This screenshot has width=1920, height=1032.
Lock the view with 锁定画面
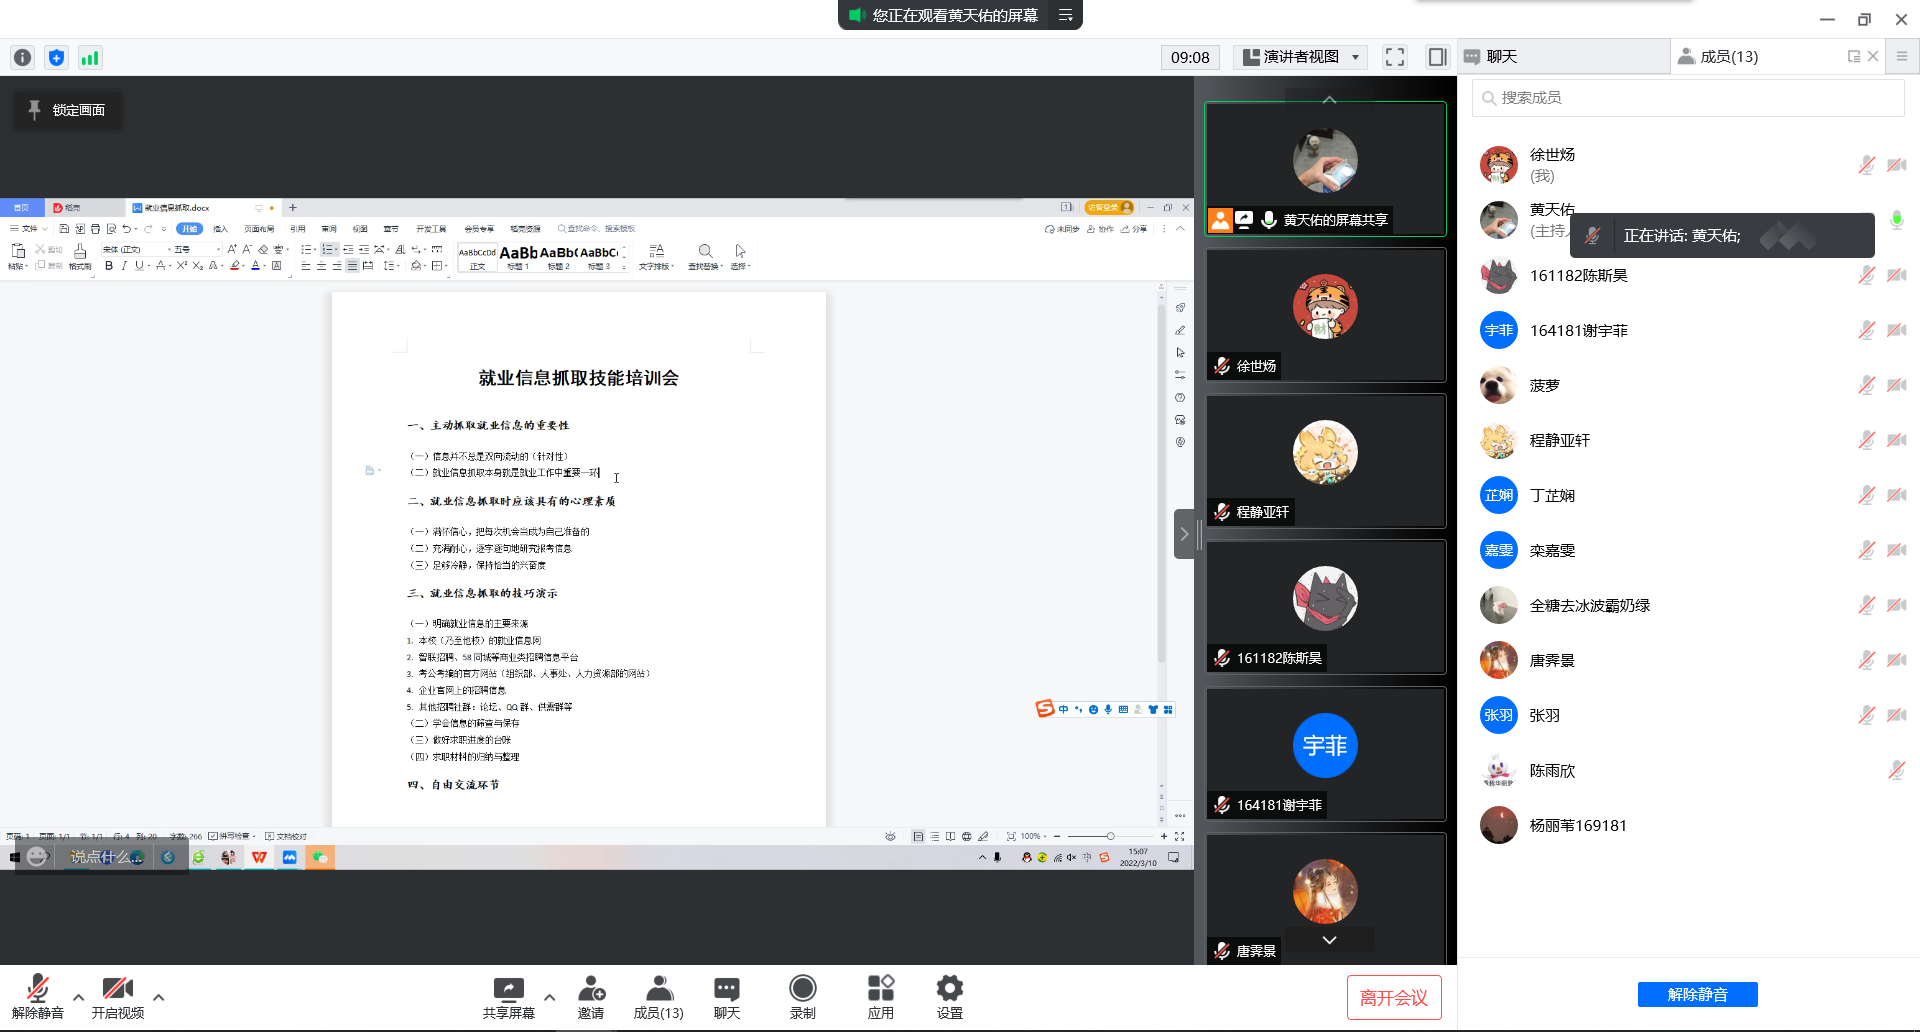67,110
